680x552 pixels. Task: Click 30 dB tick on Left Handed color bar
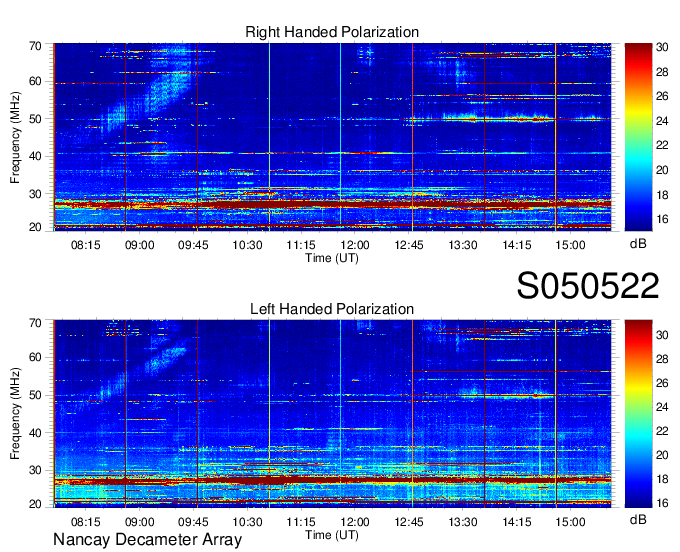point(662,335)
